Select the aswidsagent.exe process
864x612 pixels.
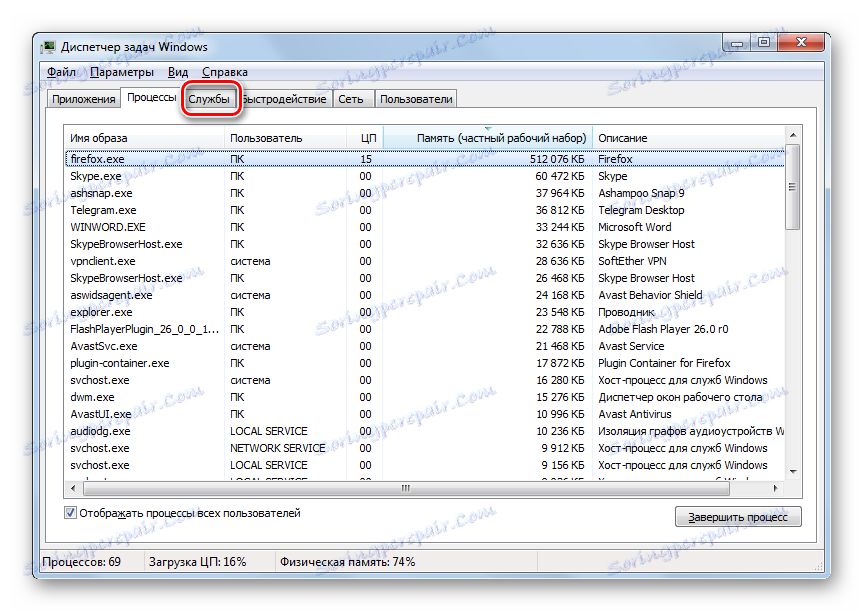[424, 295]
